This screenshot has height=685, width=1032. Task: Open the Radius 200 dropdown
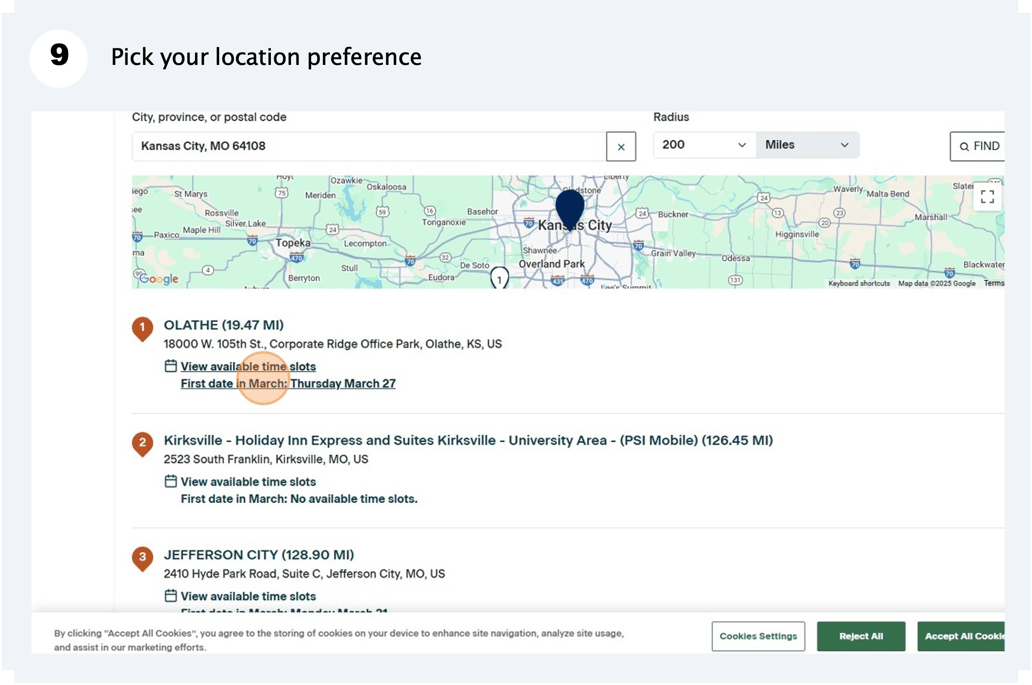(704, 145)
